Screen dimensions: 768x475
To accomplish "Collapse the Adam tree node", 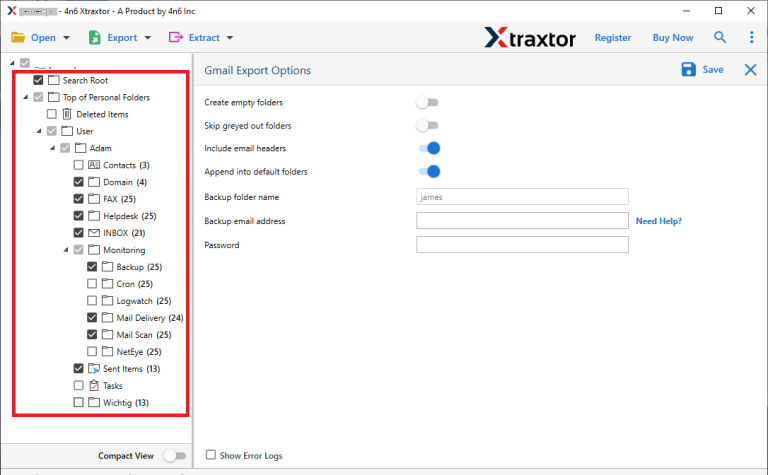I will tap(52, 148).
